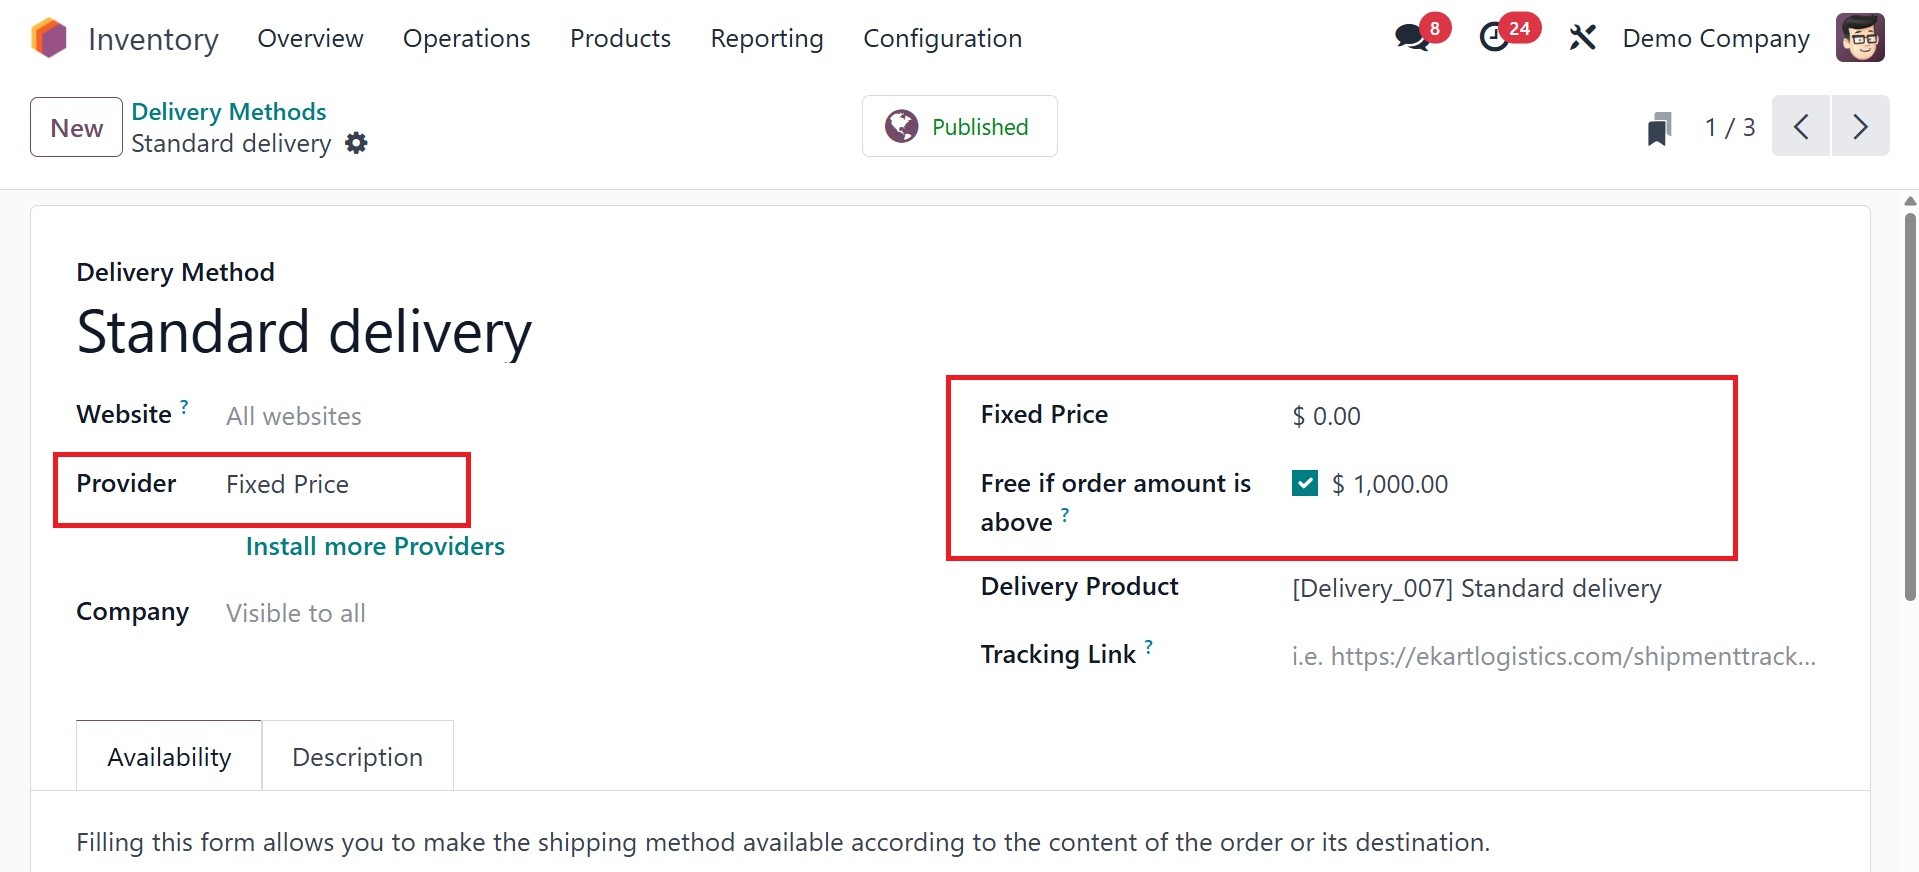
Task: Toggle the Published website status
Action: pyautogui.click(x=959, y=127)
